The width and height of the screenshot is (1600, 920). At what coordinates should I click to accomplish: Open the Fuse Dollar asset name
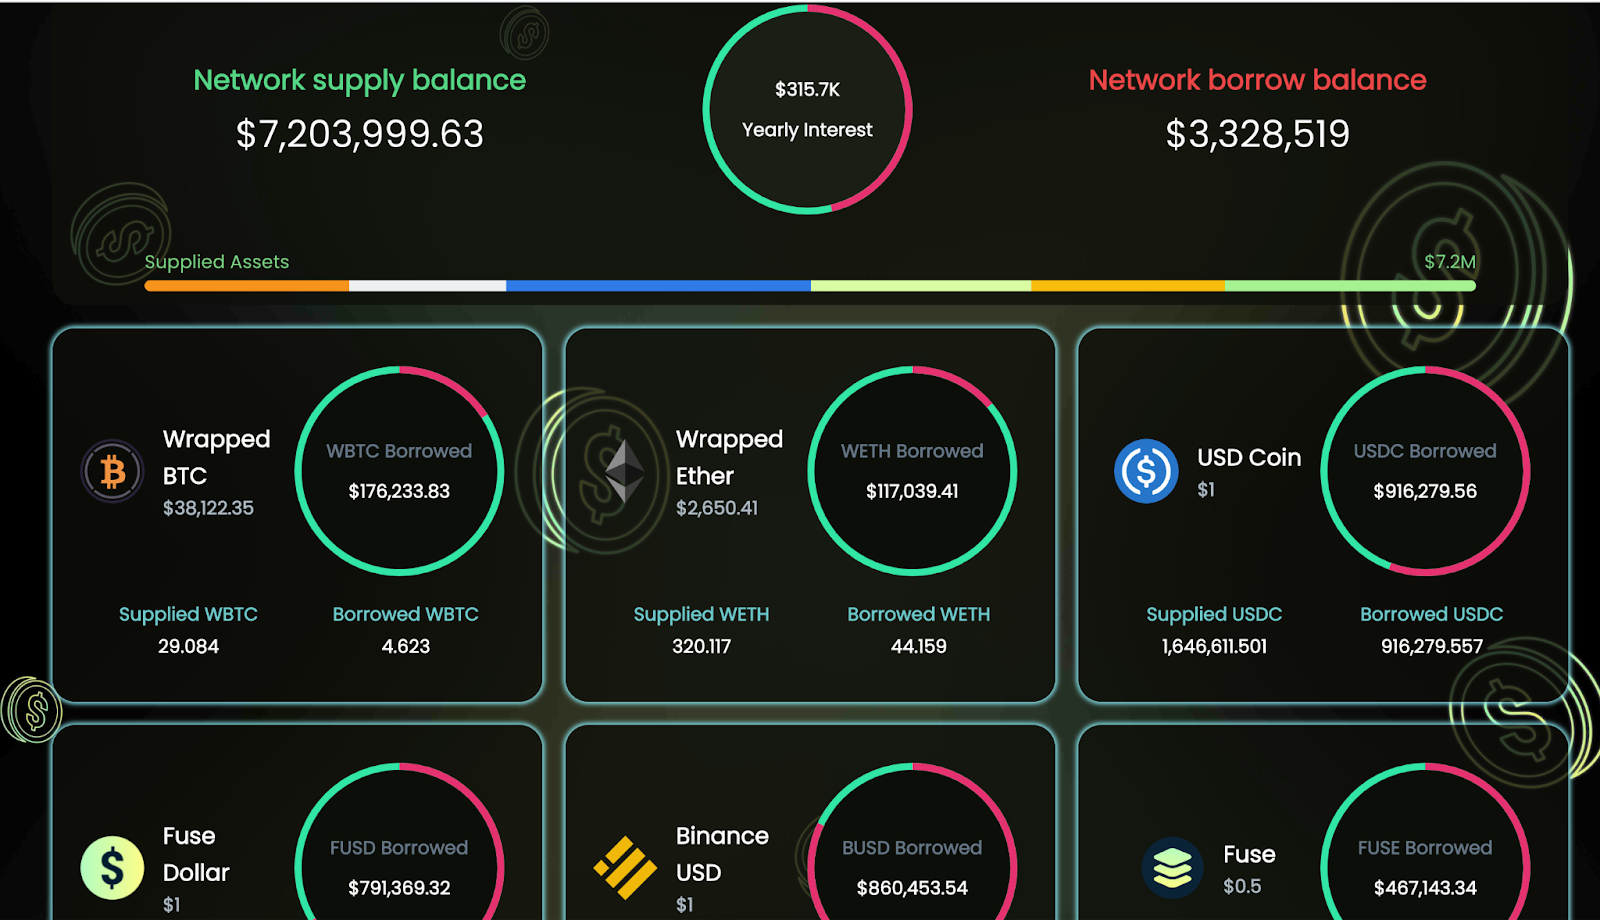click(196, 854)
